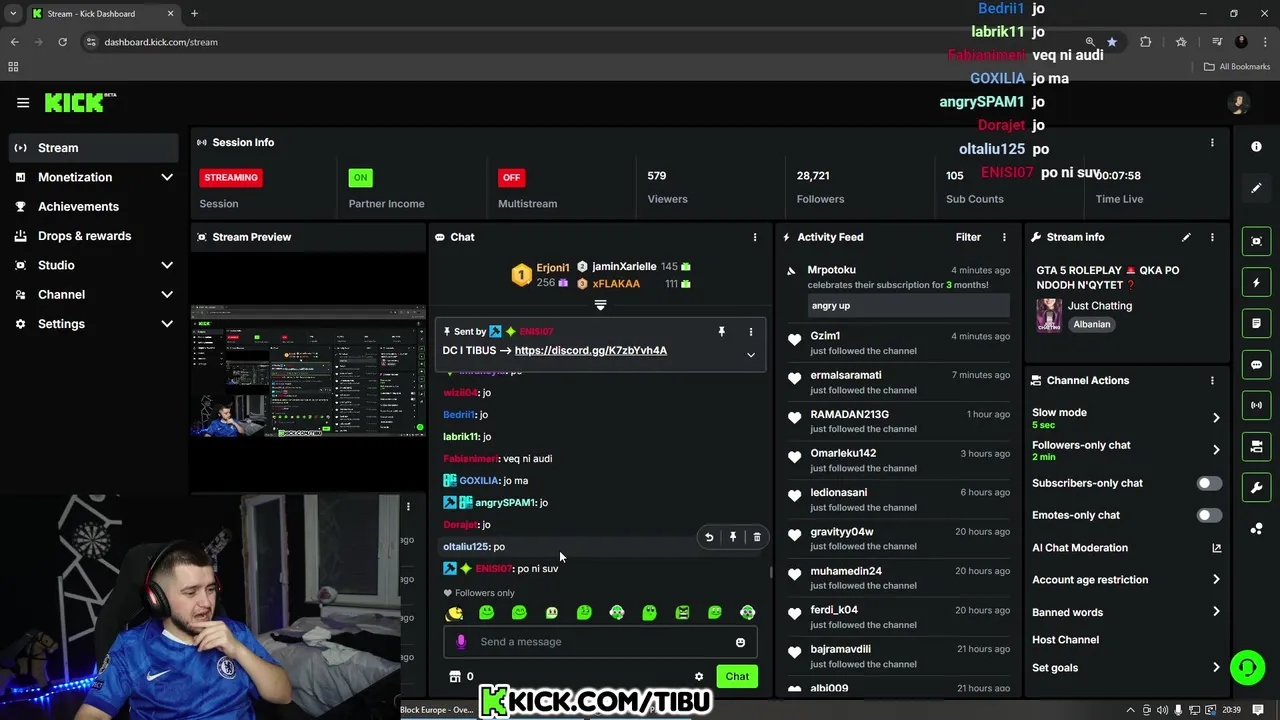This screenshot has height=720, width=1280.
Task: Reload the page with browser refresh
Action: pyautogui.click(x=62, y=42)
